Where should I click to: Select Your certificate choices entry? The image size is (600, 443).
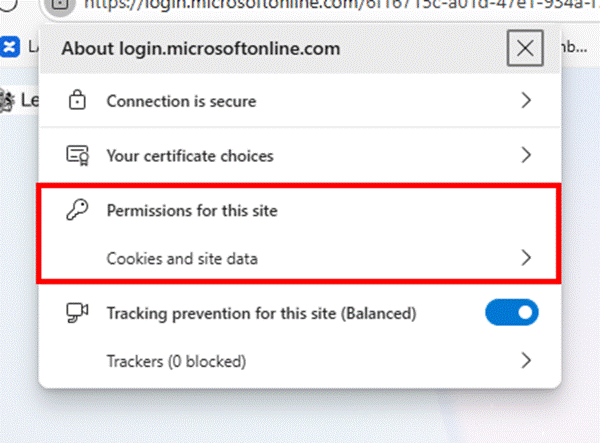tap(190, 156)
